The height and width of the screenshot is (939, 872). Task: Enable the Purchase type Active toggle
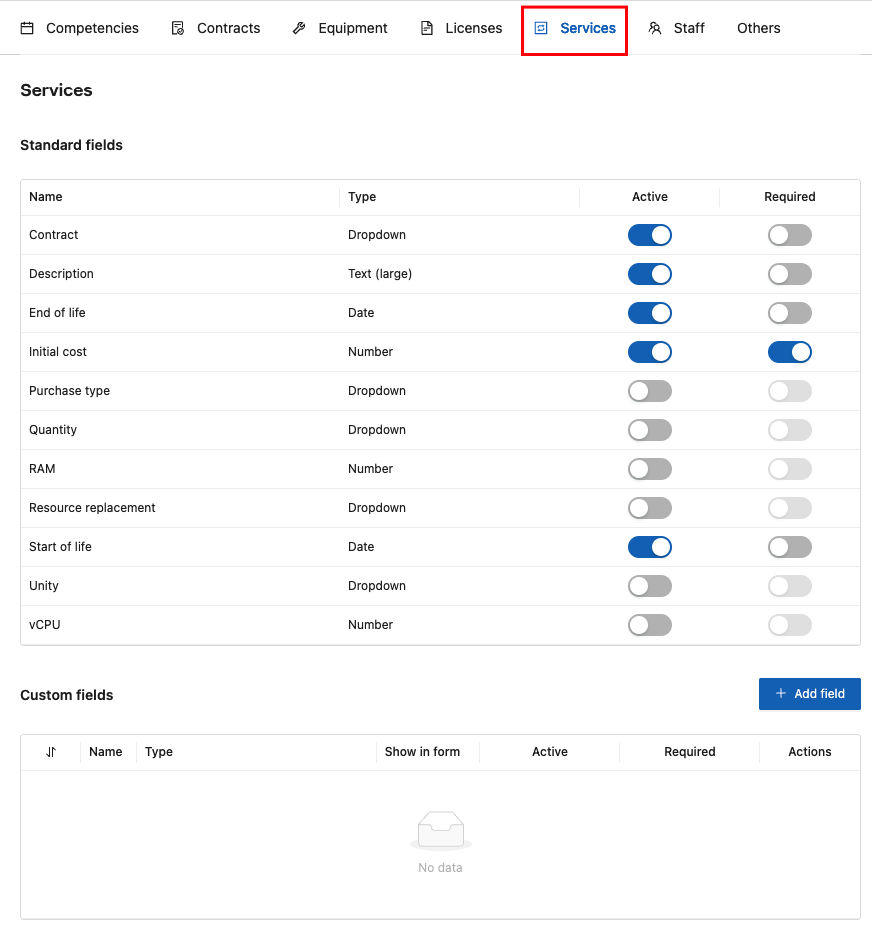tap(649, 391)
